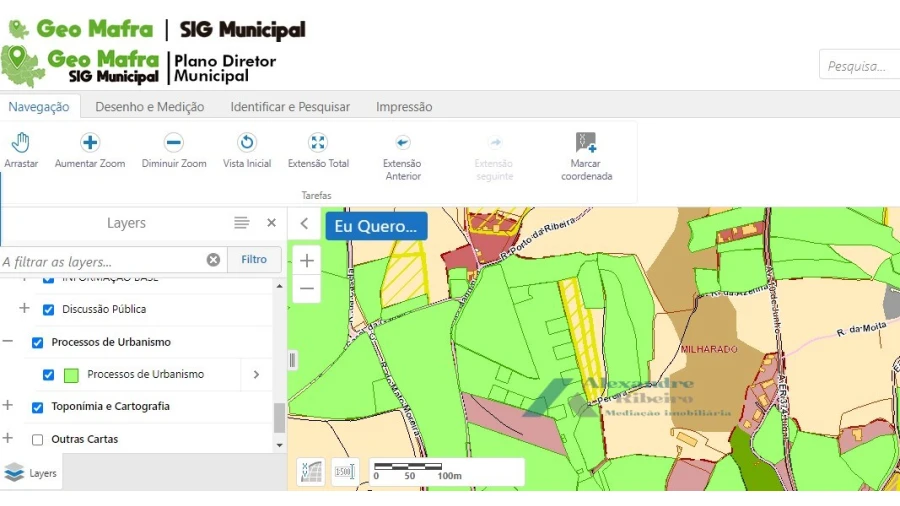This screenshot has width=900, height=506.
Task: Open Processos de Urbanismo layer options arrow
Action: tap(257, 375)
